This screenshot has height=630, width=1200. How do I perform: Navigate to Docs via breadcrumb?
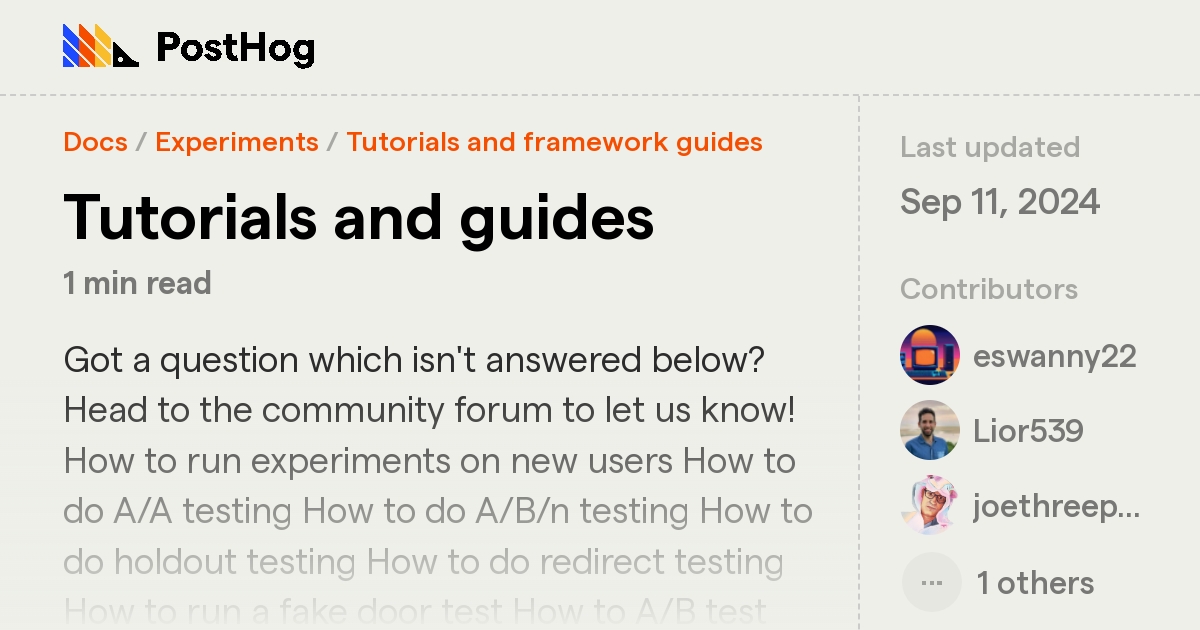pyautogui.click(x=95, y=141)
